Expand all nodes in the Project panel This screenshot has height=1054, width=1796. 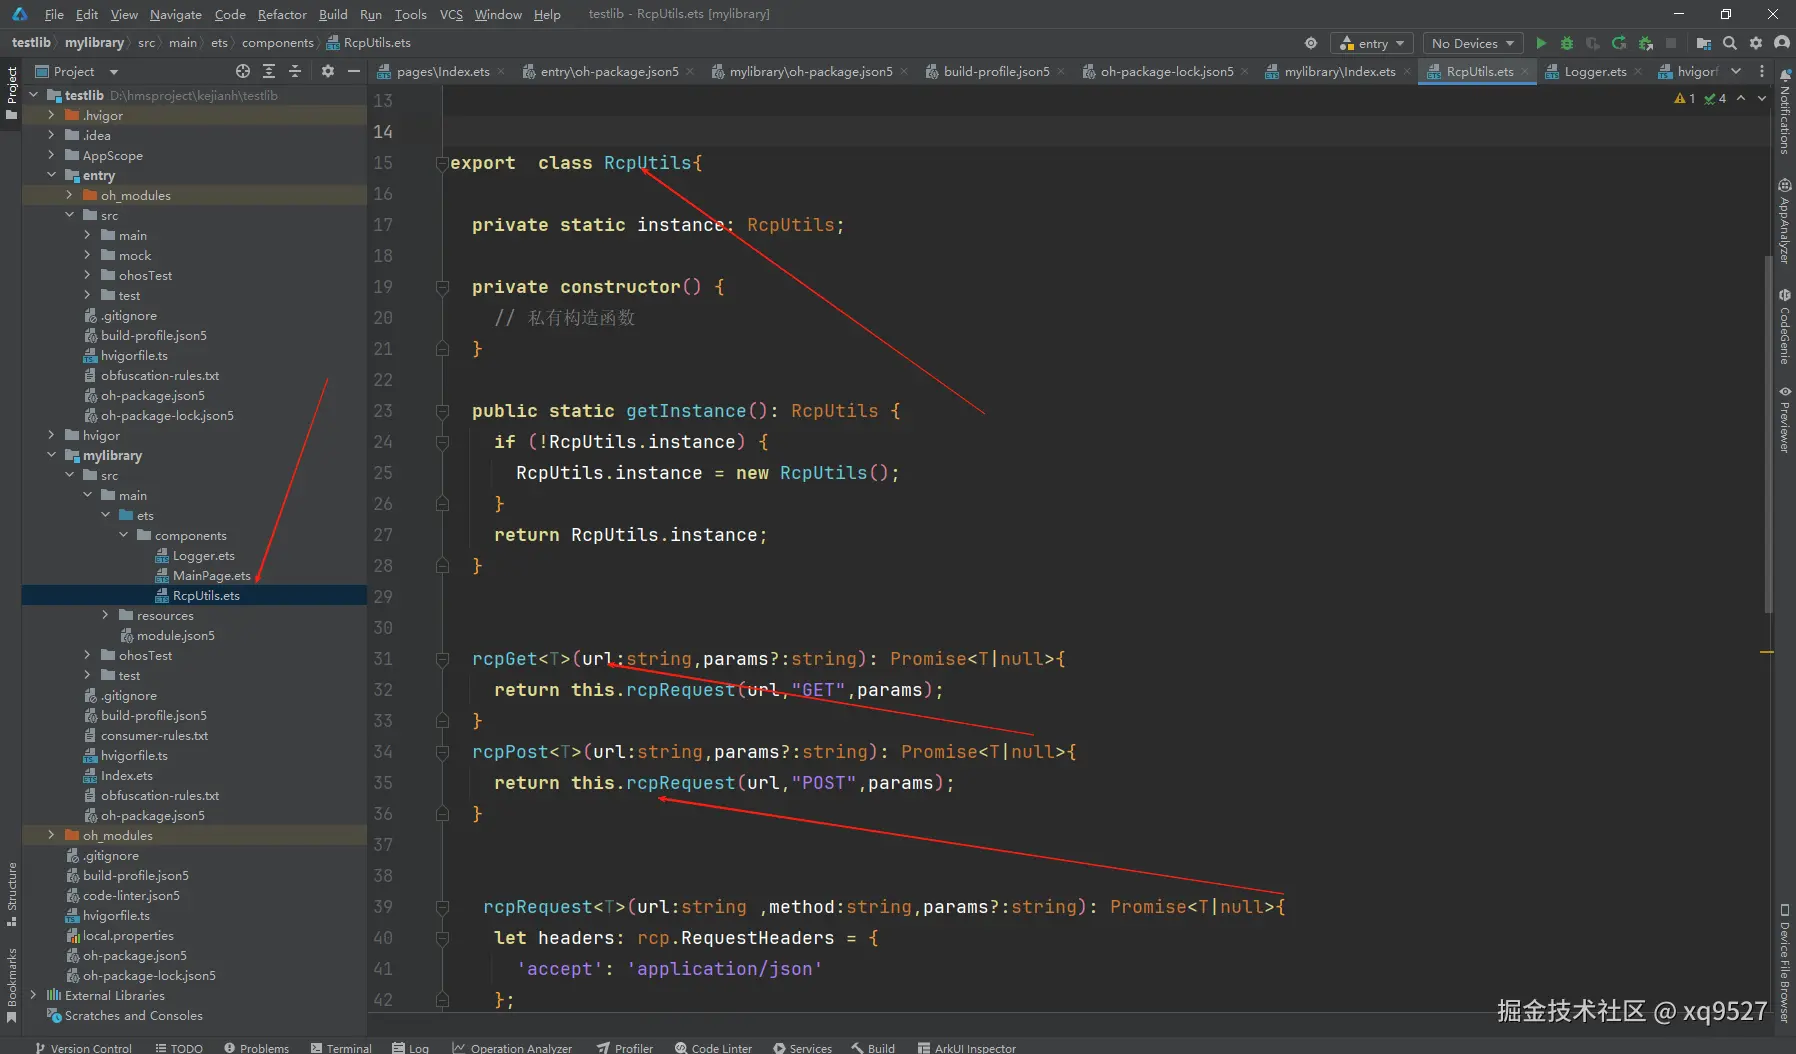[x=269, y=71]
